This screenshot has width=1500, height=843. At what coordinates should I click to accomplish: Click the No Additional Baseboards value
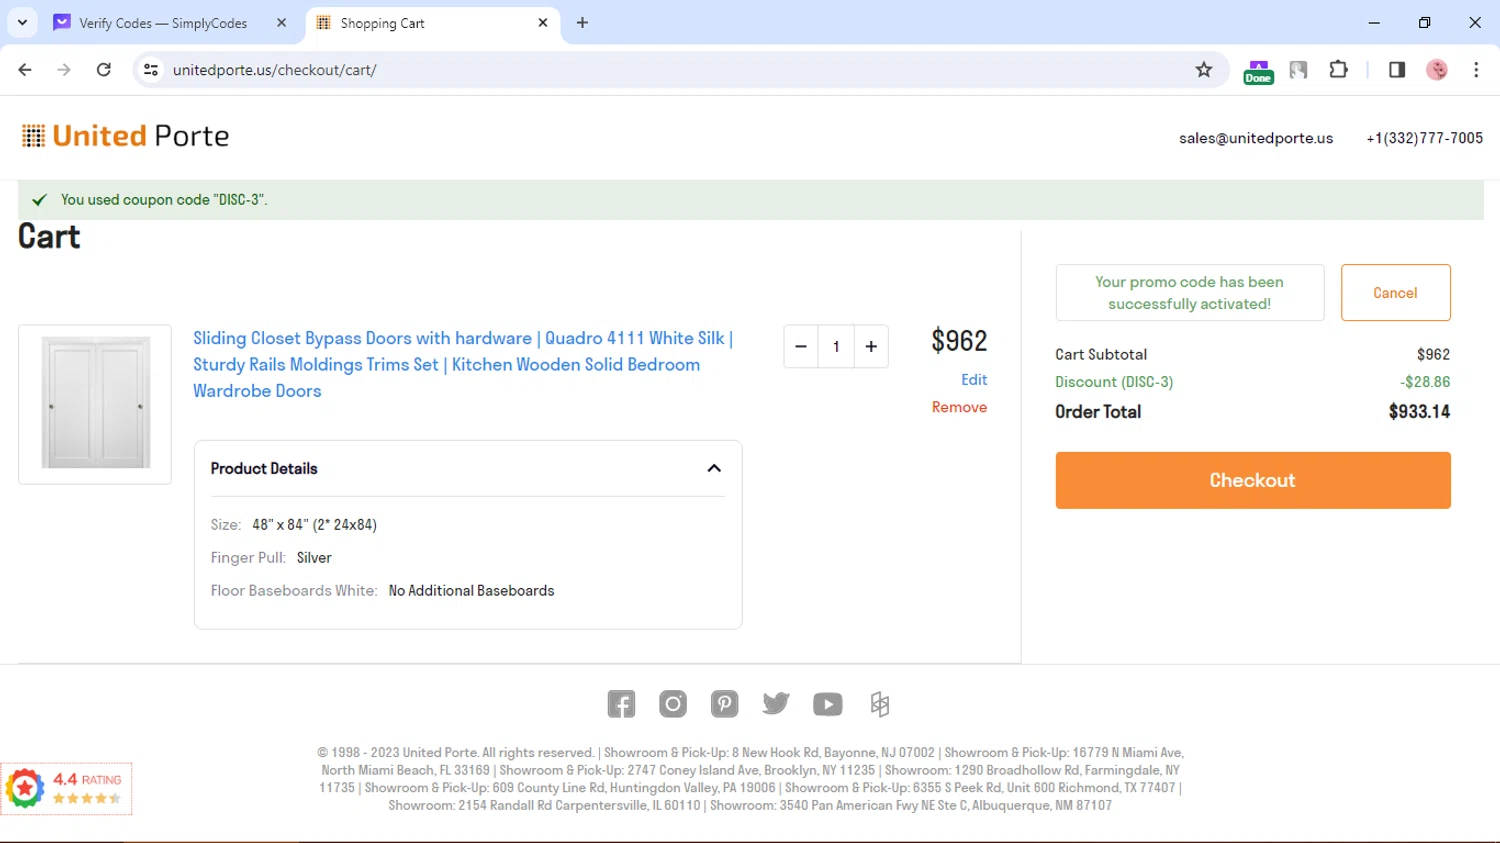471,591
